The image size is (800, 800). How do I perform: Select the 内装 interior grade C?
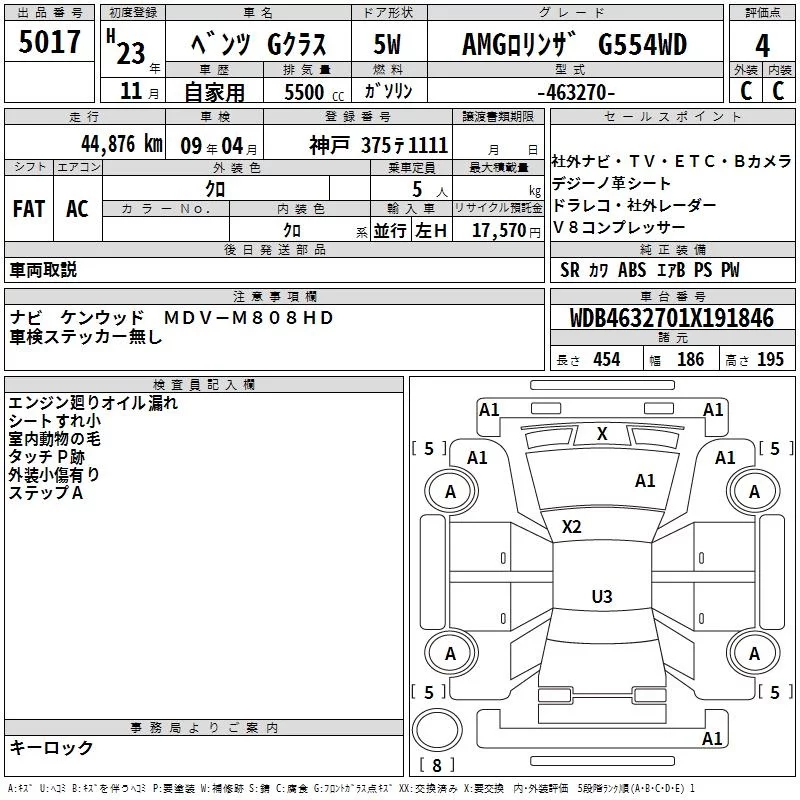point(778,91)
